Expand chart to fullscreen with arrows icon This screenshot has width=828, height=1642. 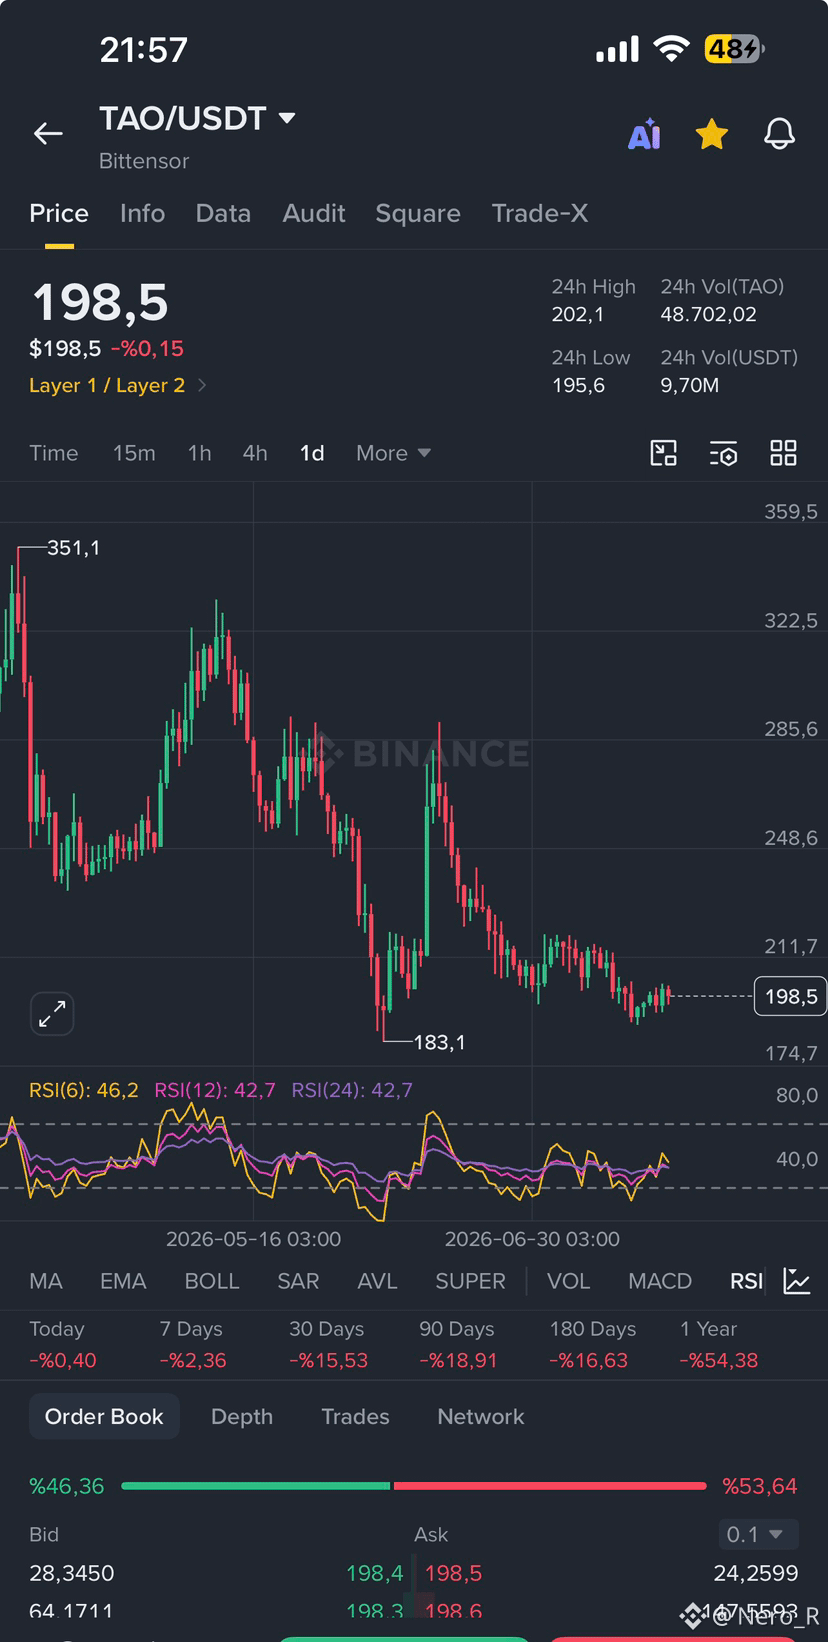(52, 1014)
